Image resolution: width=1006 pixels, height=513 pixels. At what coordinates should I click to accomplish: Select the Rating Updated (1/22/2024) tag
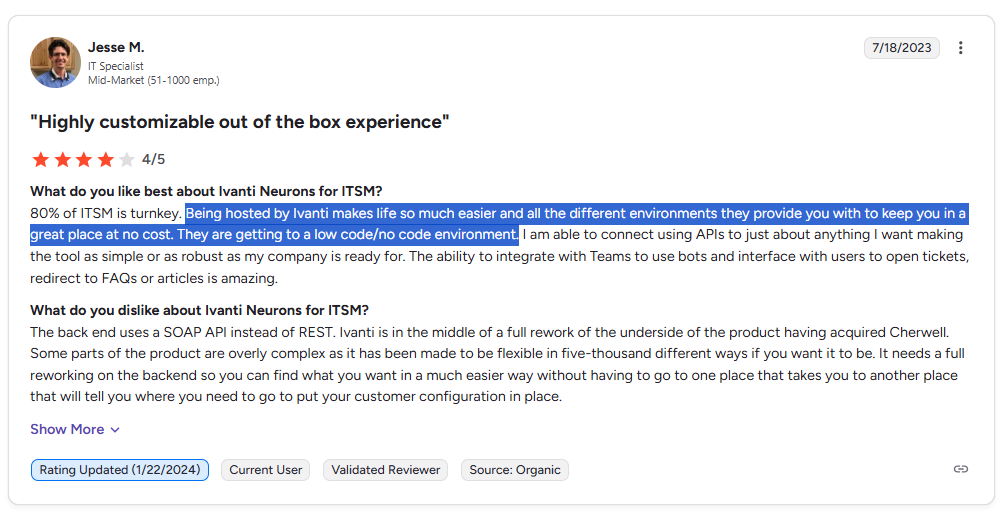click(120, 469)
